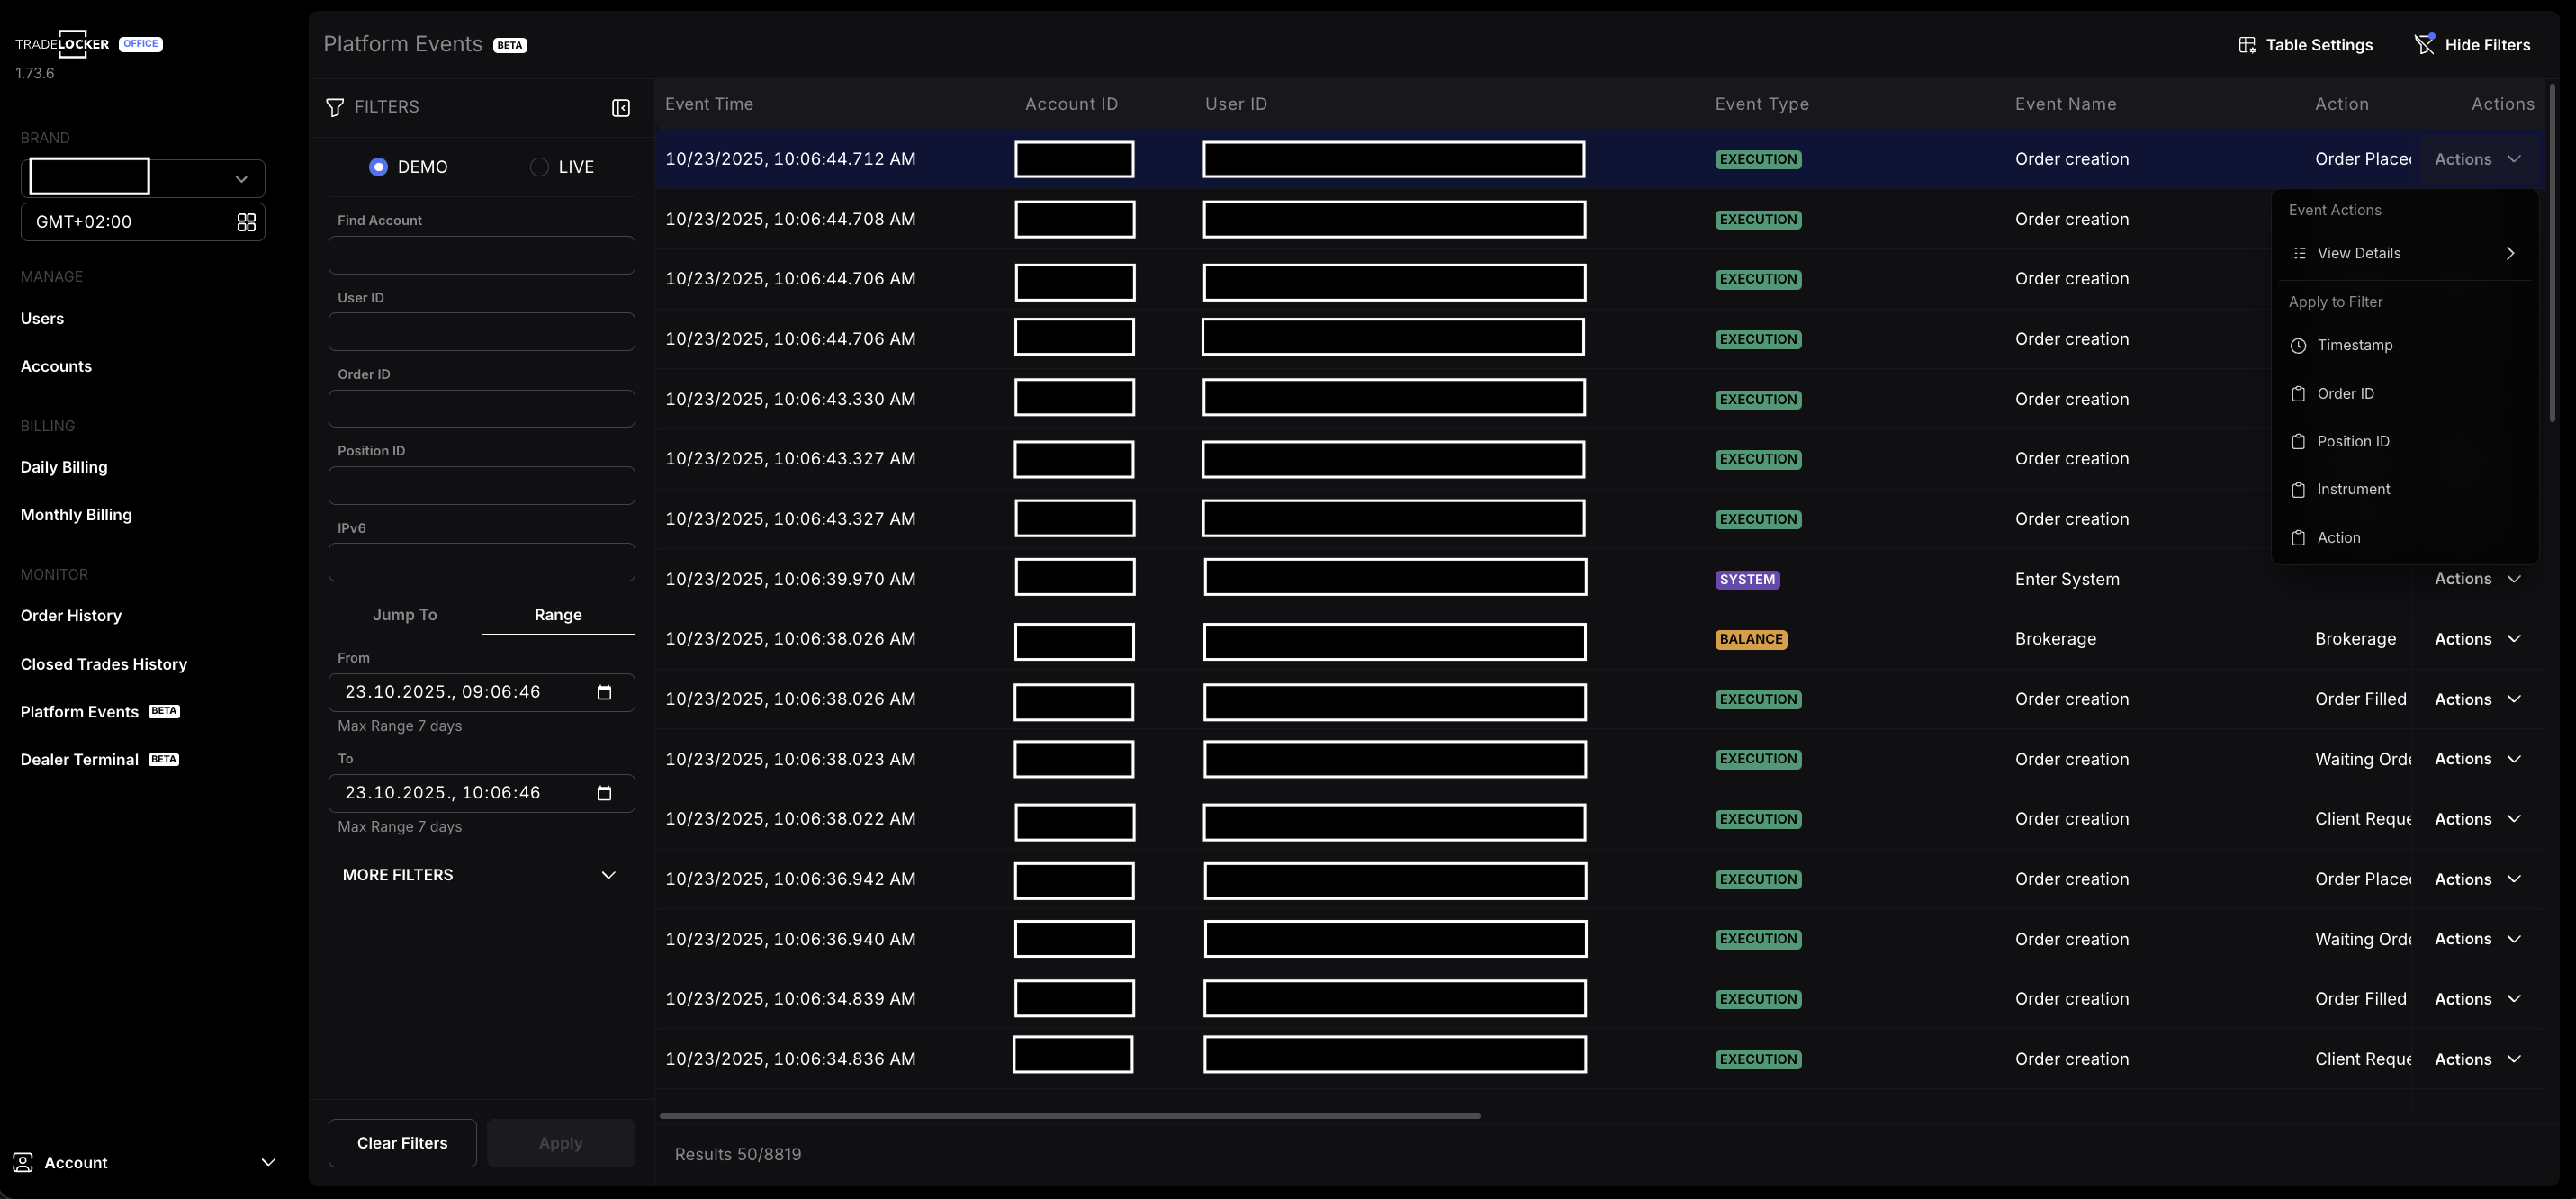
Task: Click the grid icon next to GMT+02:00
Action: tap(246, 221)
